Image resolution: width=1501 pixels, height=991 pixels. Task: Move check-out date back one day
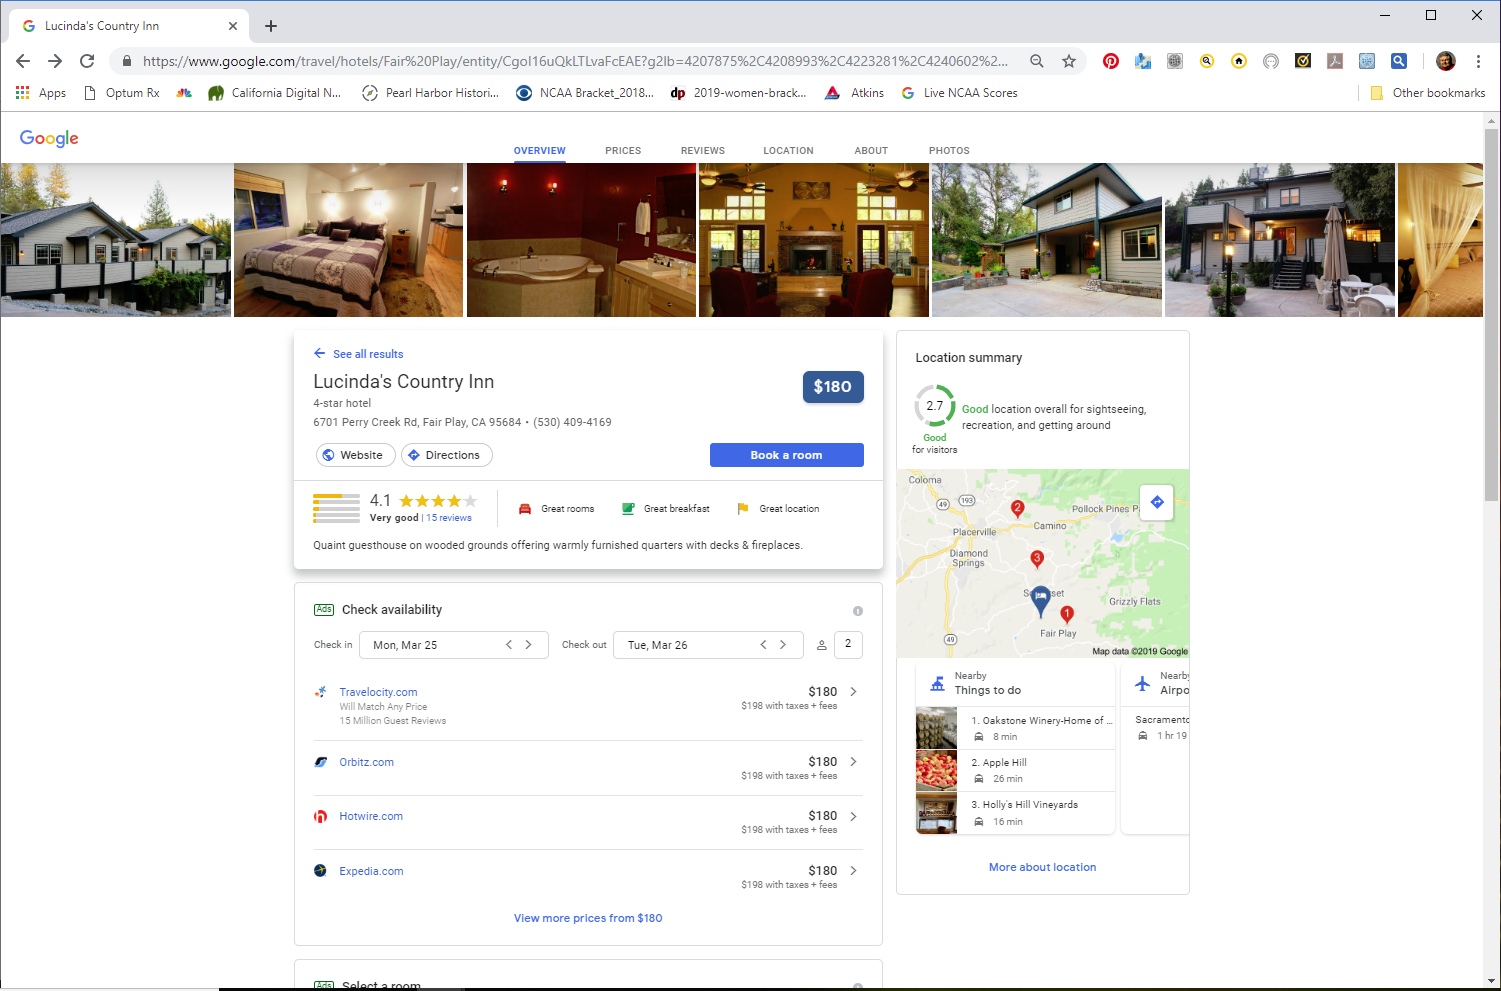click(x=763, y=645)
